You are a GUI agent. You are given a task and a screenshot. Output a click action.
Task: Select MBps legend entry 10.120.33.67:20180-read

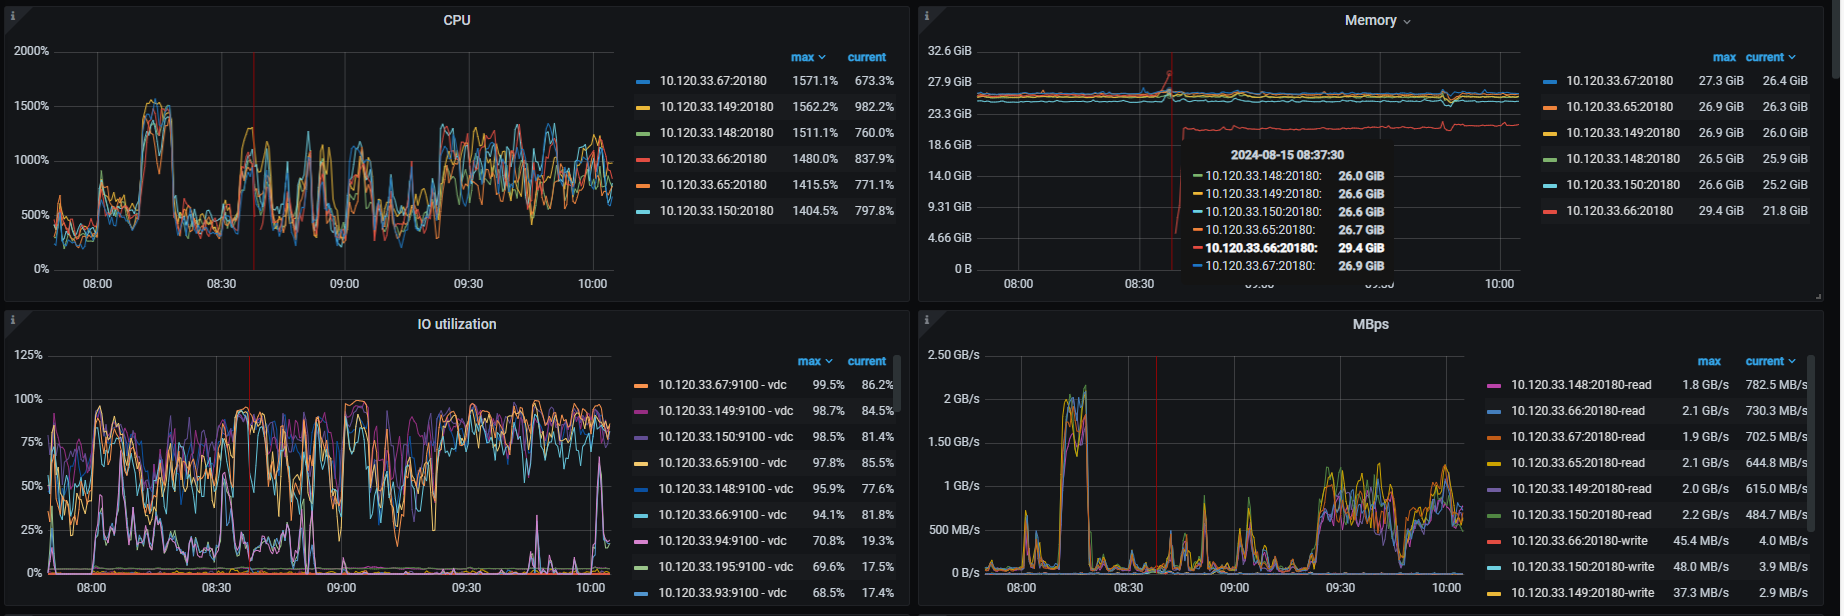click(x=1578, y=437)
